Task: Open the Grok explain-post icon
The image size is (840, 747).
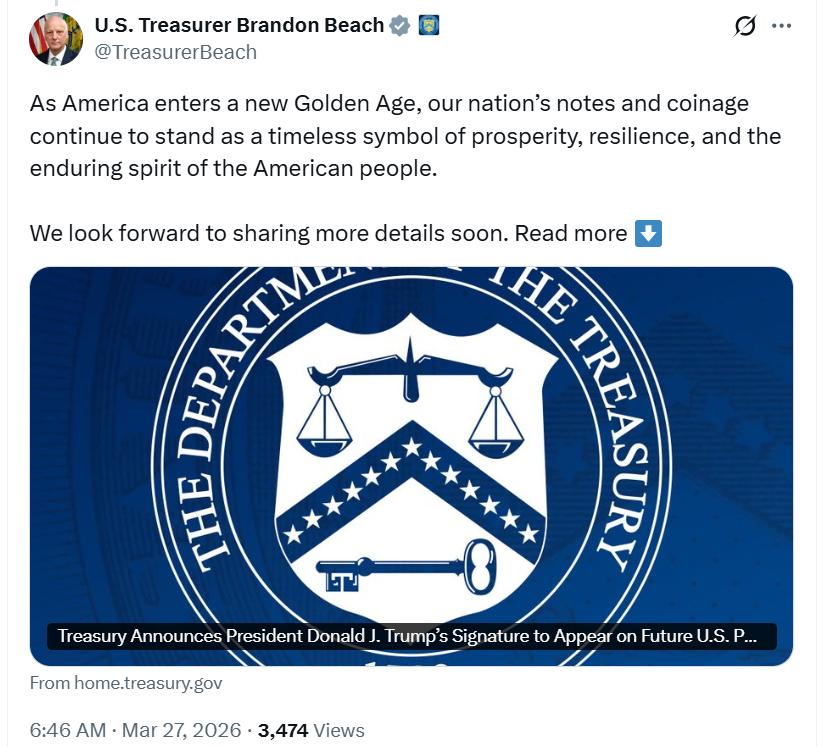Action: coord(745,27)
